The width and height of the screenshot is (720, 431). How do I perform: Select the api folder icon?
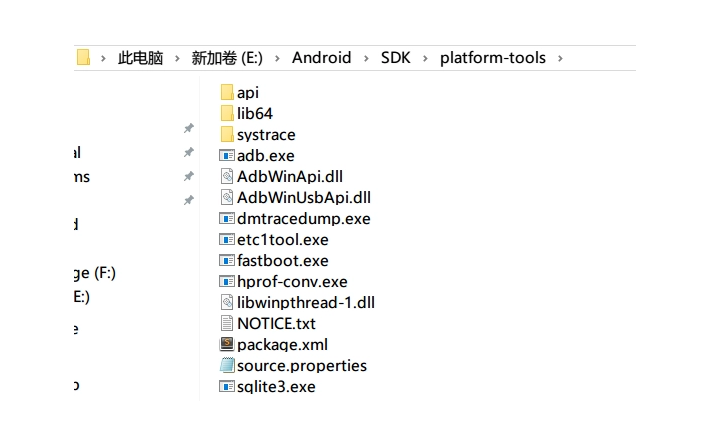[x=227, y=92]
